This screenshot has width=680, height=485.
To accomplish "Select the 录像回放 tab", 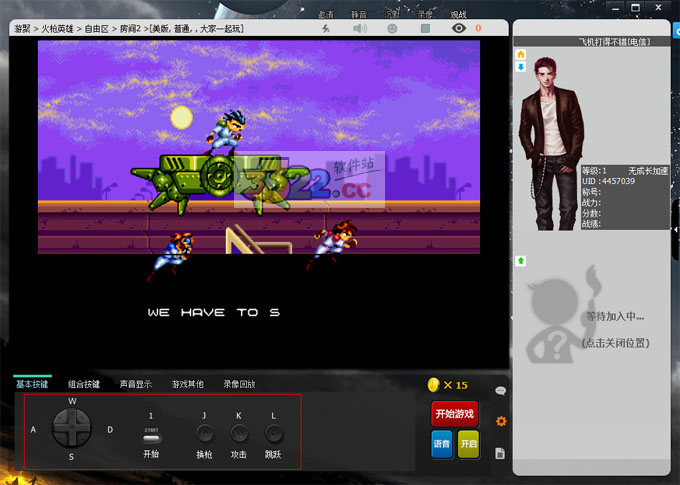I will 239,384.
